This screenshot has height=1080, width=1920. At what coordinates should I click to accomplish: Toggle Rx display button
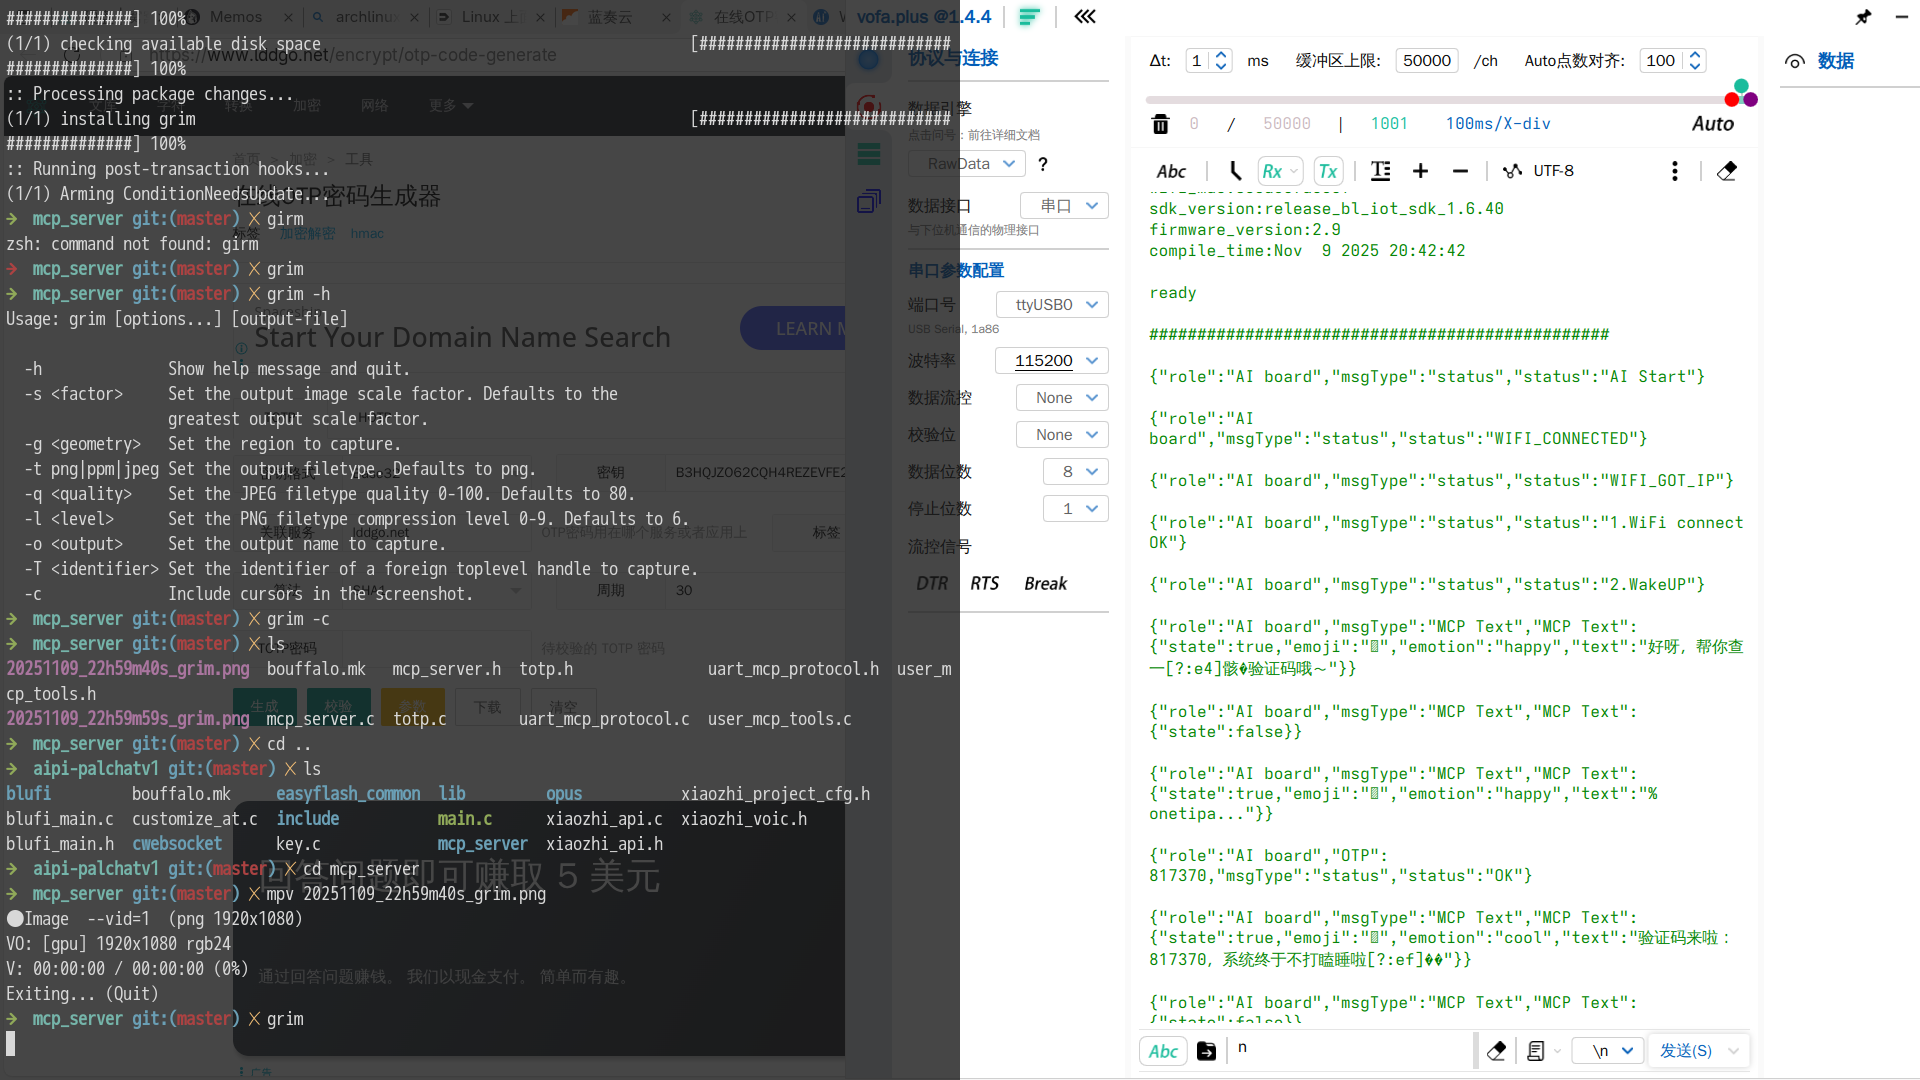(x=1272, y=171)
